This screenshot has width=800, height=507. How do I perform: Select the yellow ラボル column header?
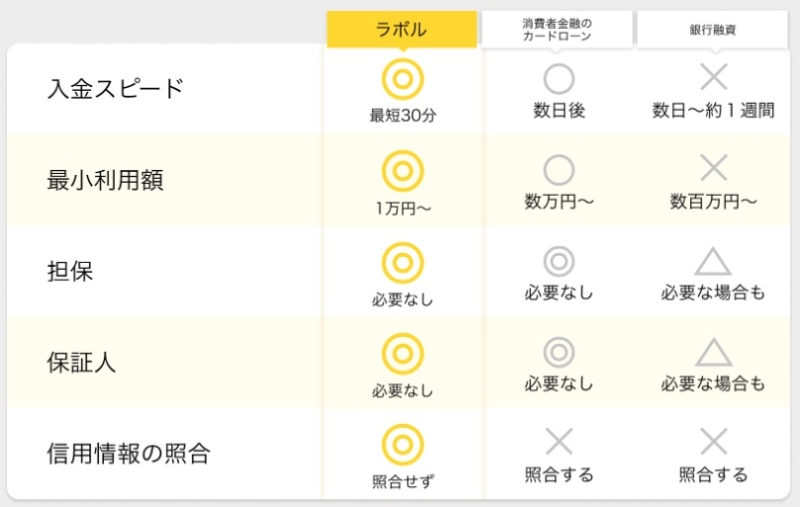click(401, 30)
